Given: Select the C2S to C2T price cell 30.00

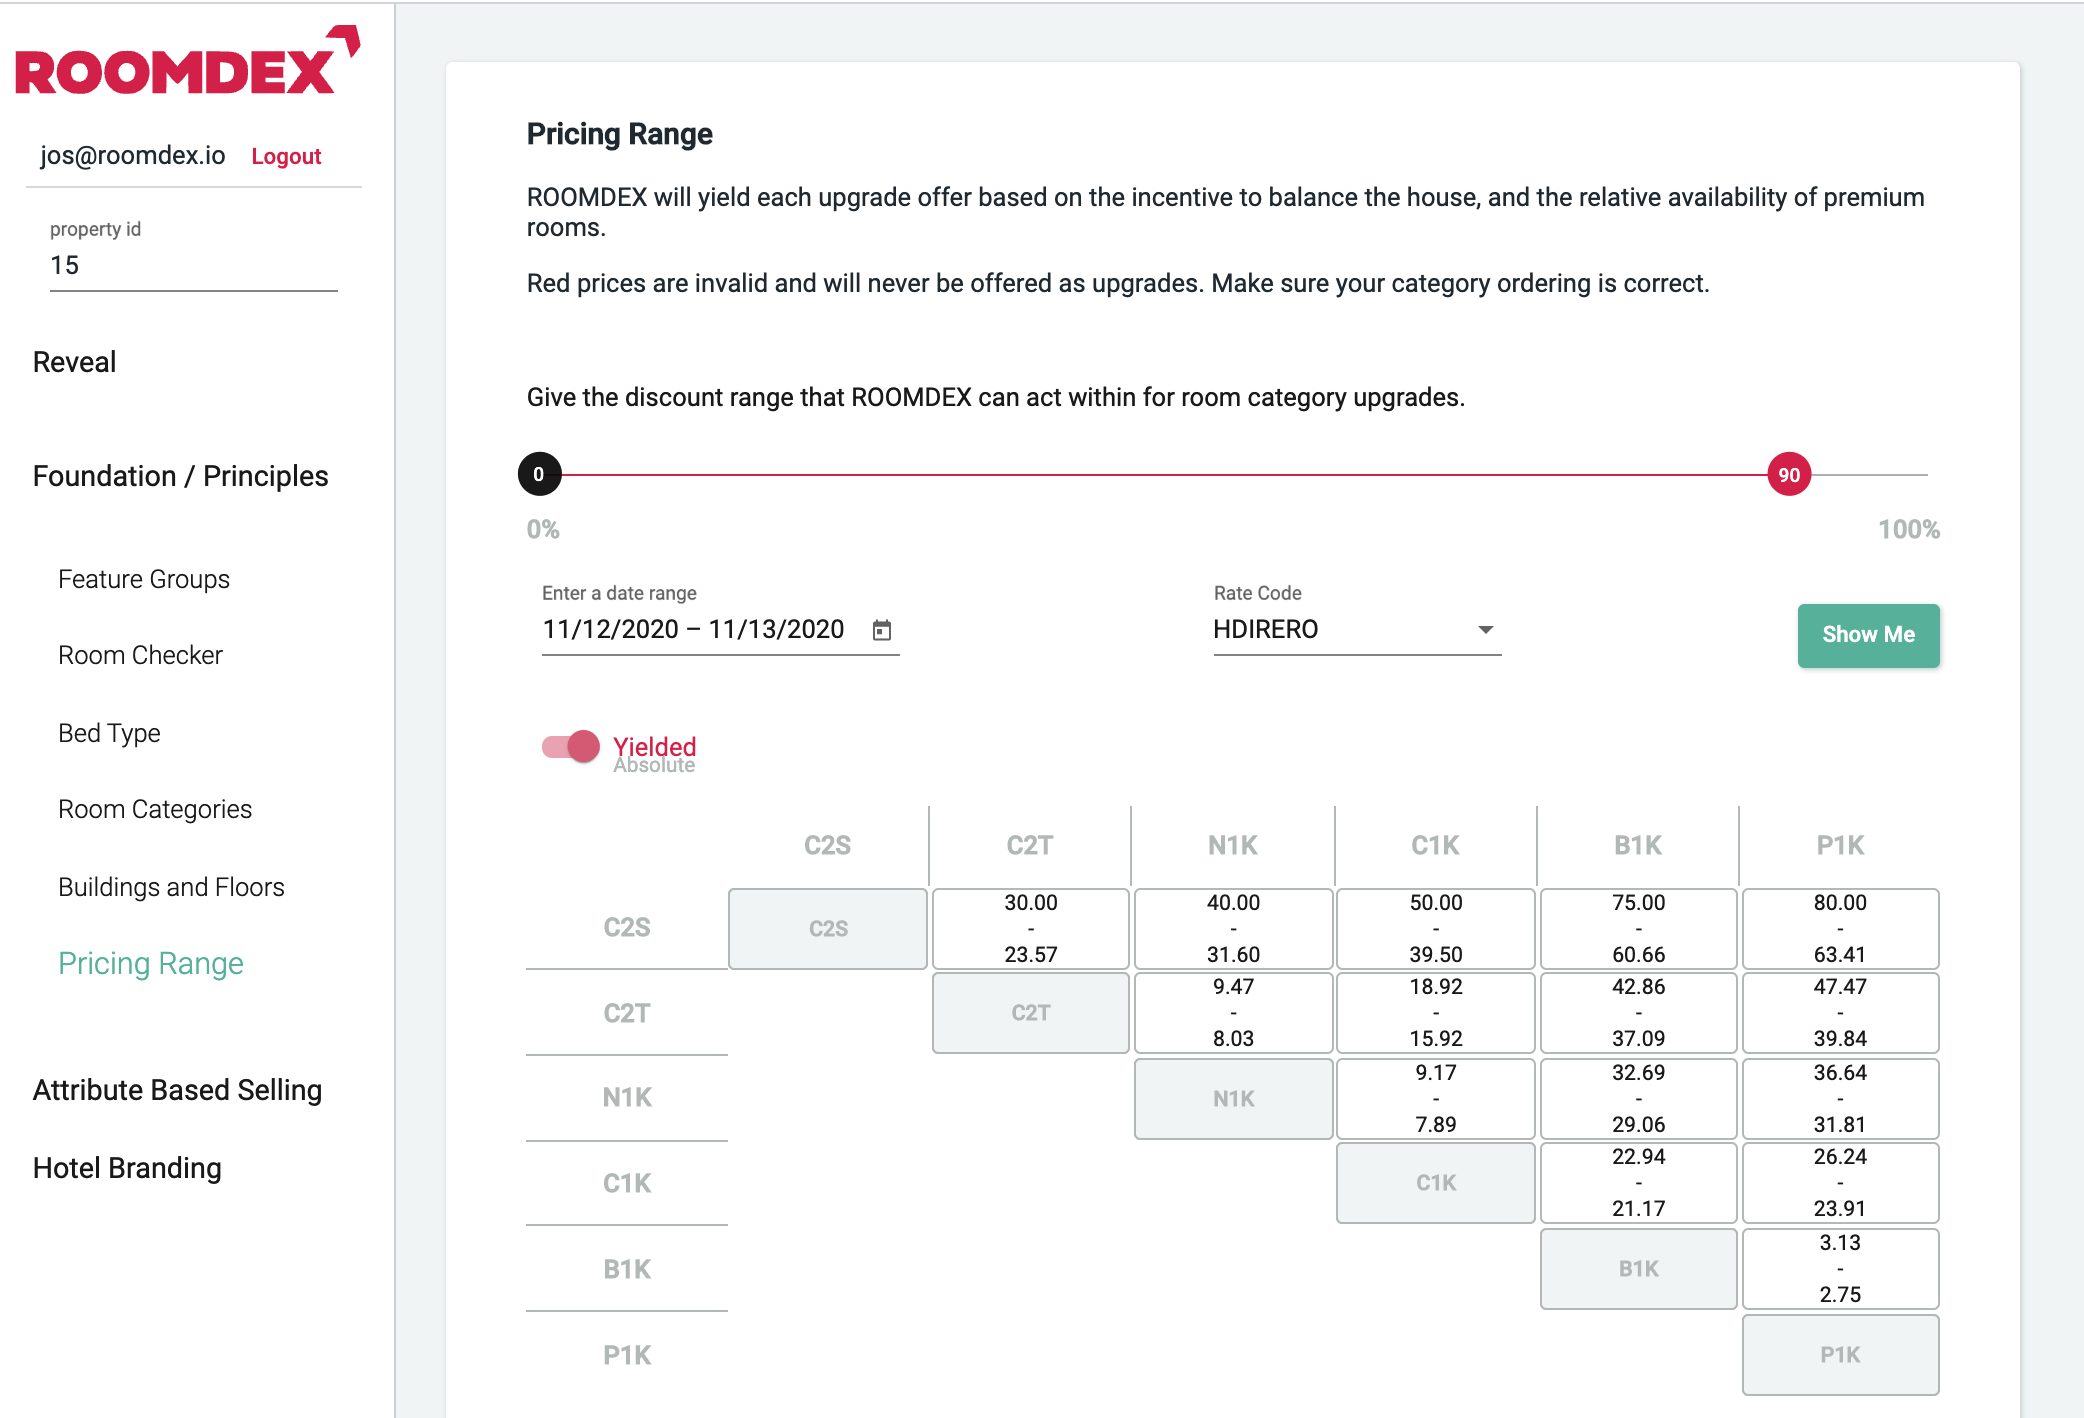Looking at the screenshot, I should (x=1030, y=929).
